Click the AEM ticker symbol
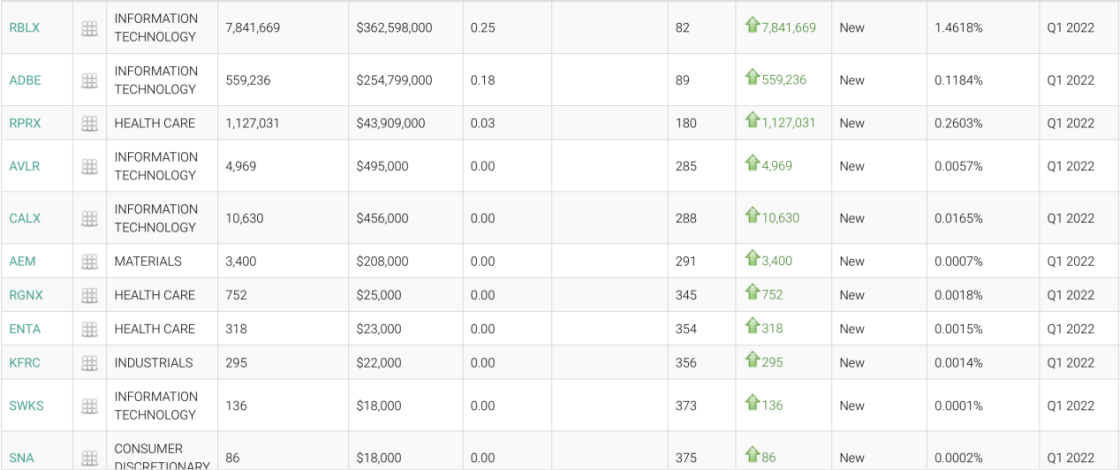Viewport: 1120px width, 470px height. coord(22,262)
